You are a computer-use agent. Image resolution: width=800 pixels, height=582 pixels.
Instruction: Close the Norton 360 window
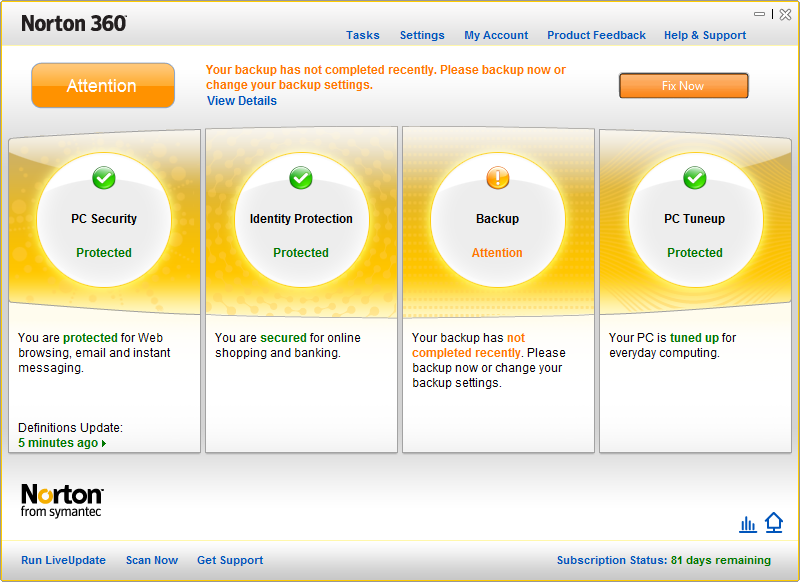(786, 14)
